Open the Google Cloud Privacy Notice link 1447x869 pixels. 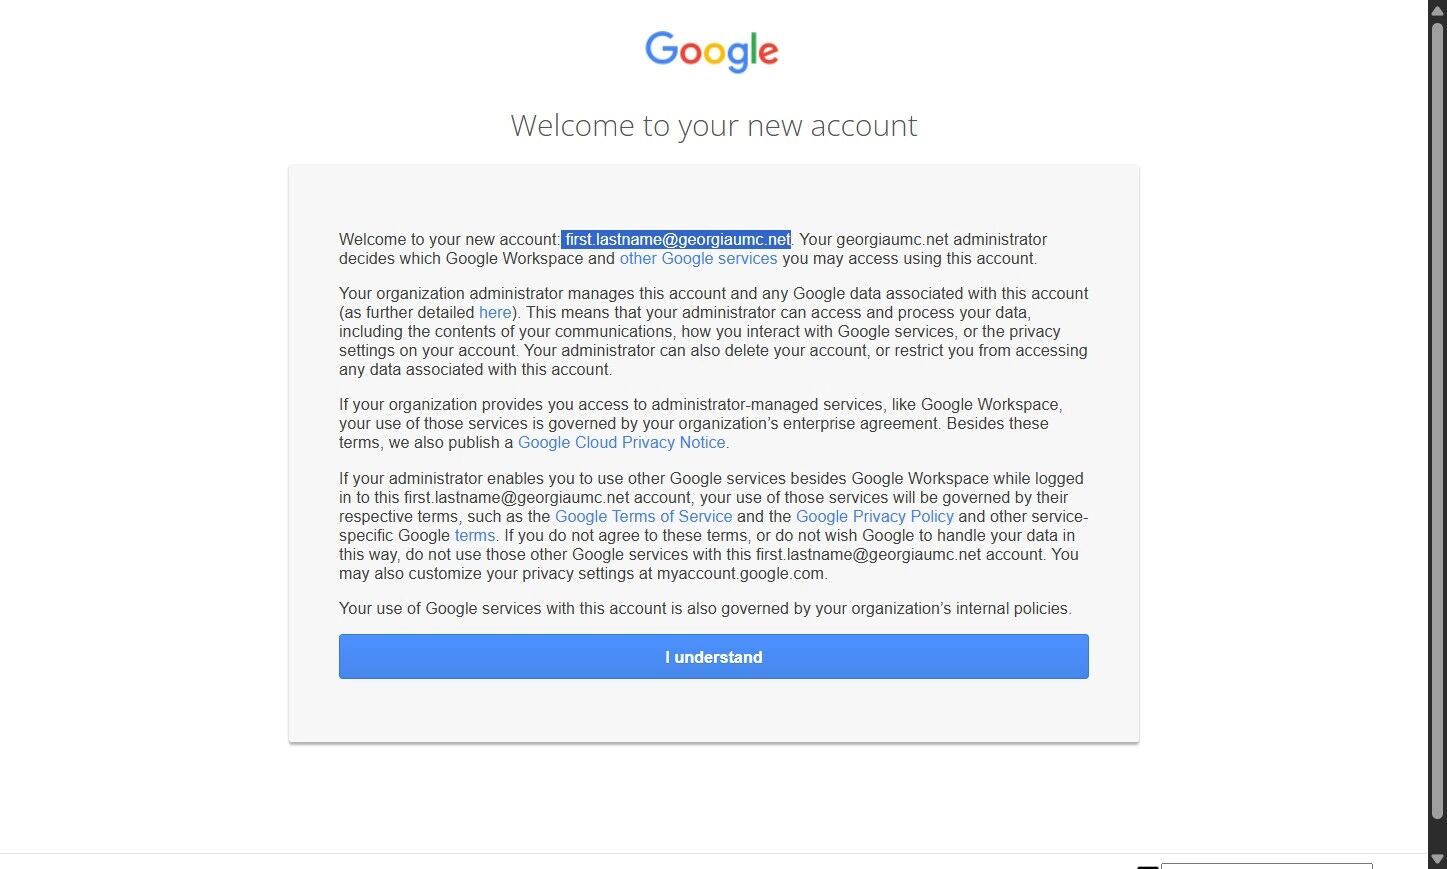click(x=621, y=443)
